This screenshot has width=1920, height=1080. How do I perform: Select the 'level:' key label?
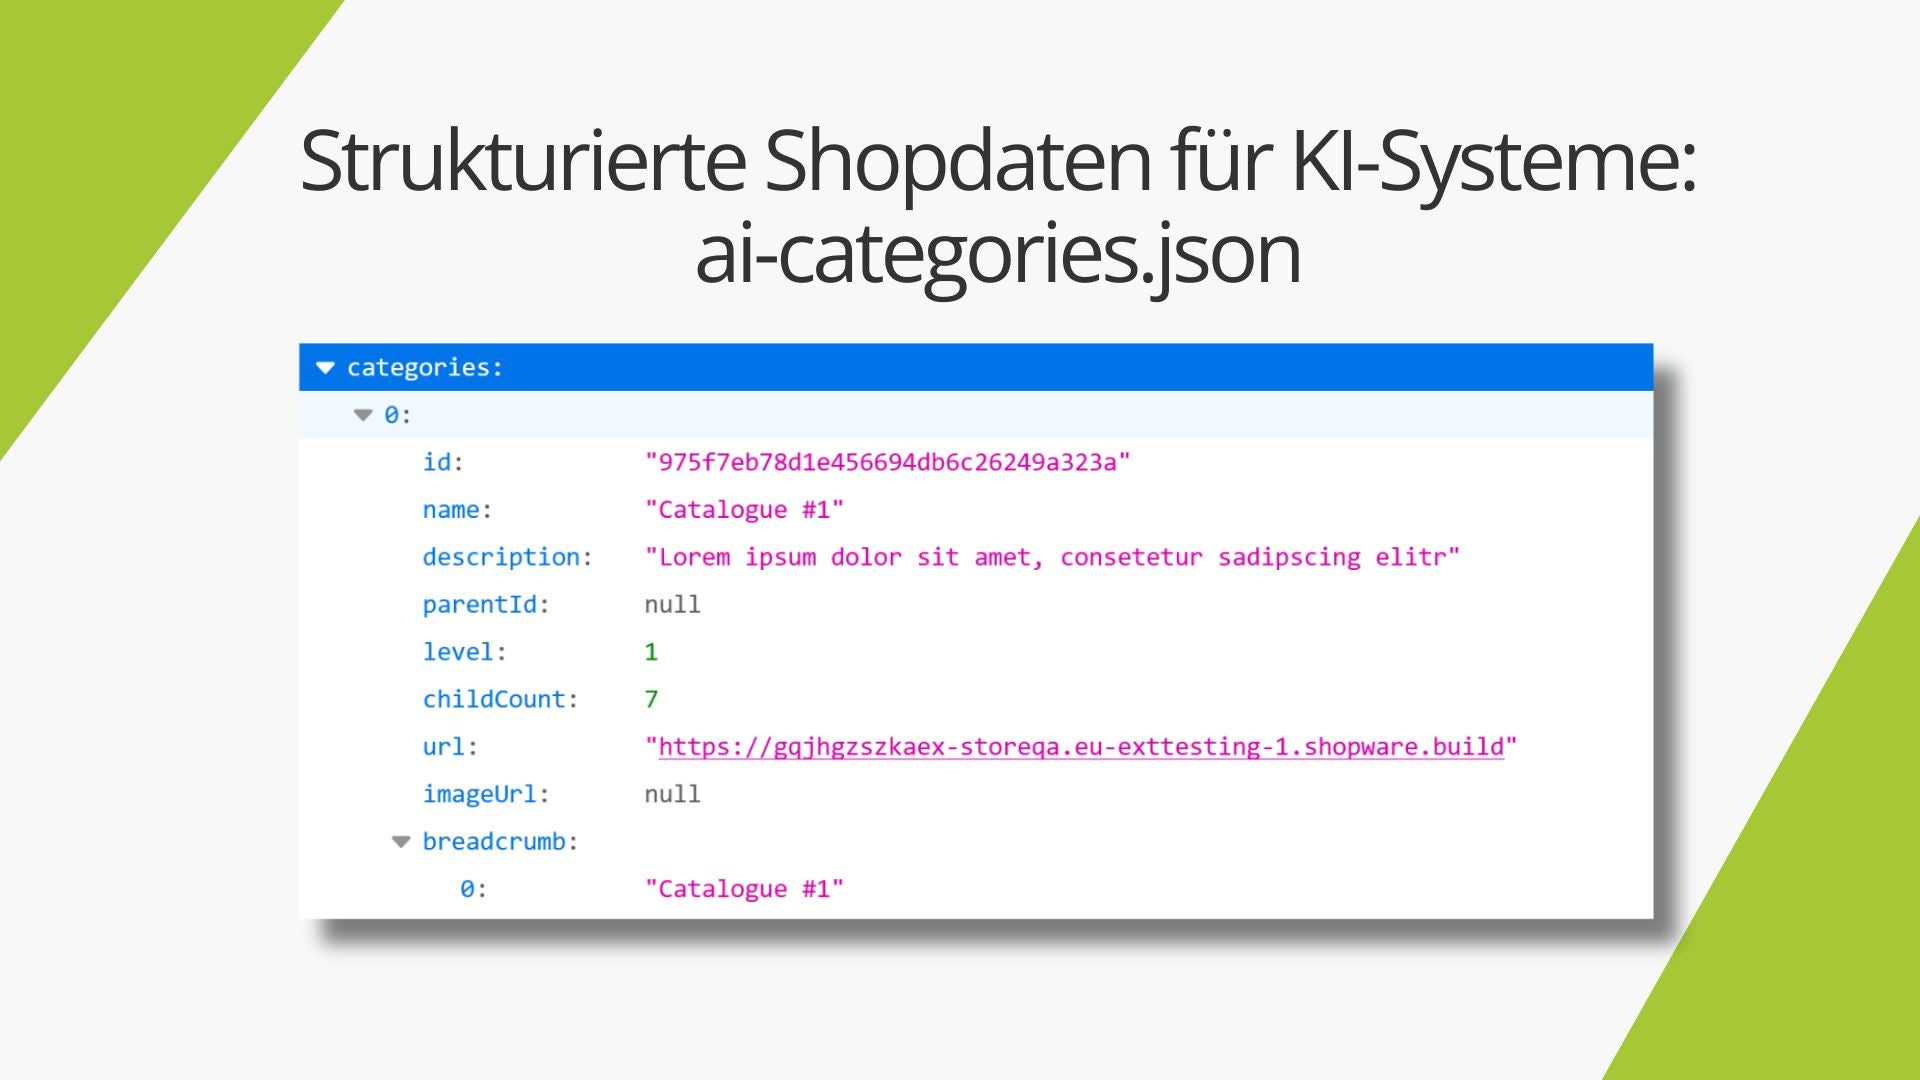point(464,652)
